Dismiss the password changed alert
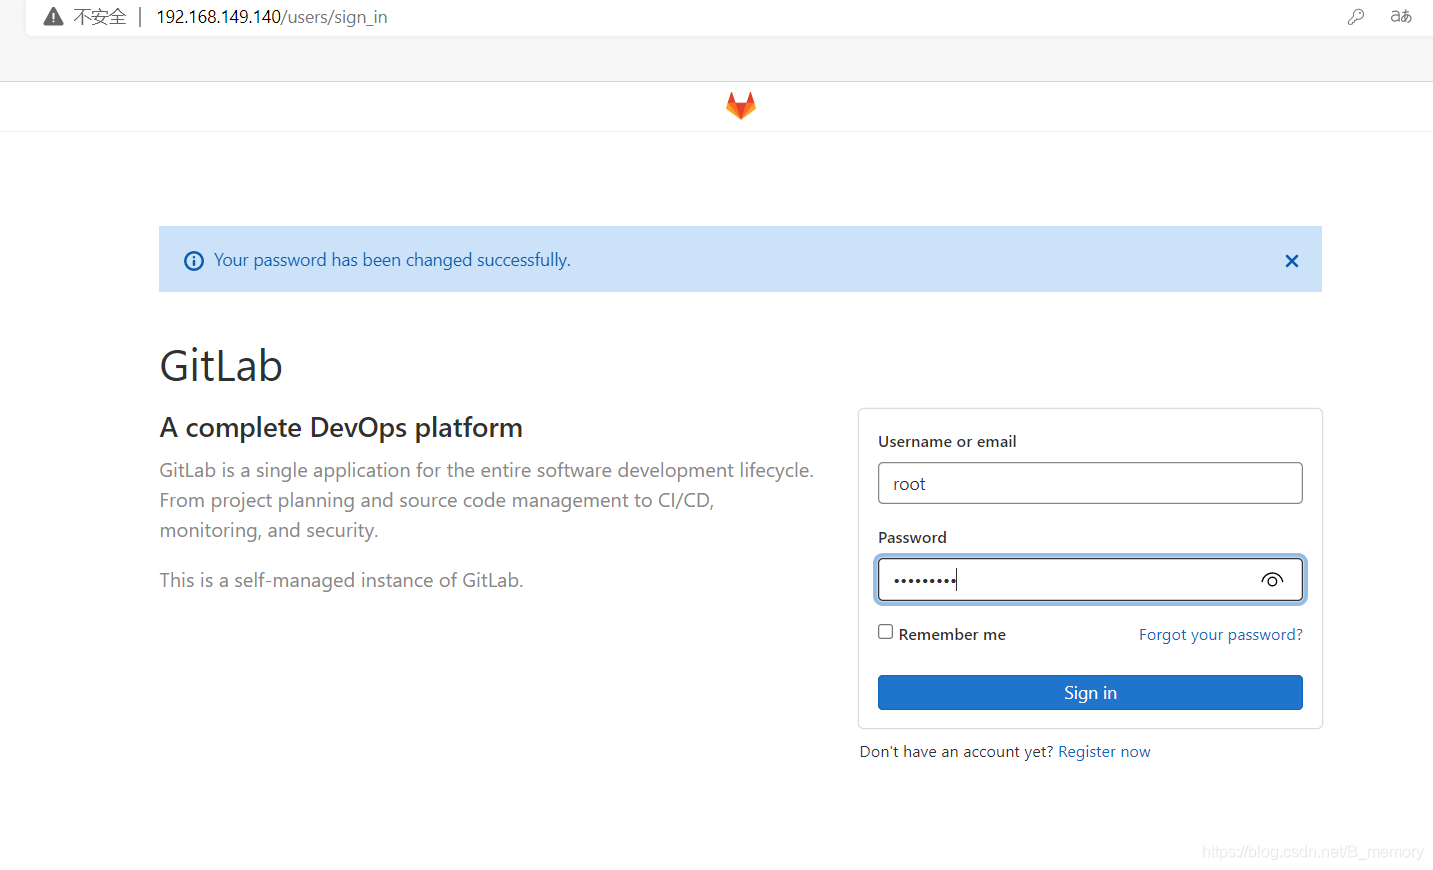The height and width of the screenshot is (870, 1433). pyautogui.click(x=1292, y=261)
